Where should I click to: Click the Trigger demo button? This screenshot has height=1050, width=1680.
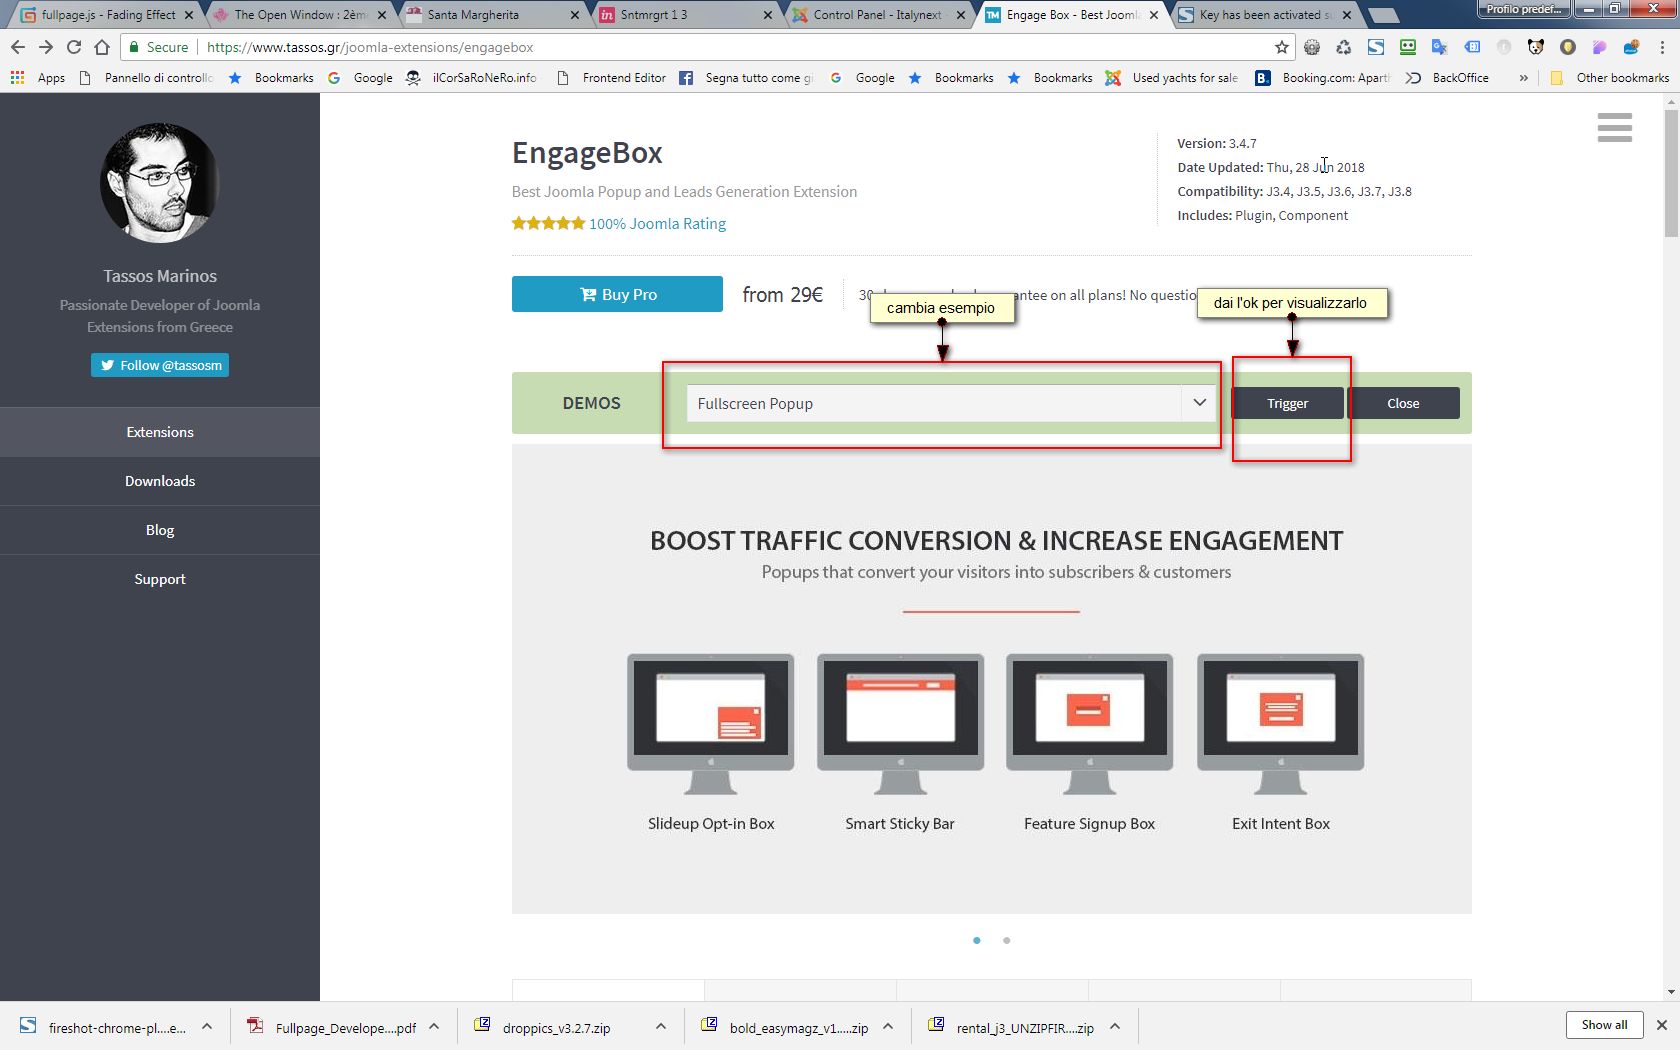(1287, 403)
